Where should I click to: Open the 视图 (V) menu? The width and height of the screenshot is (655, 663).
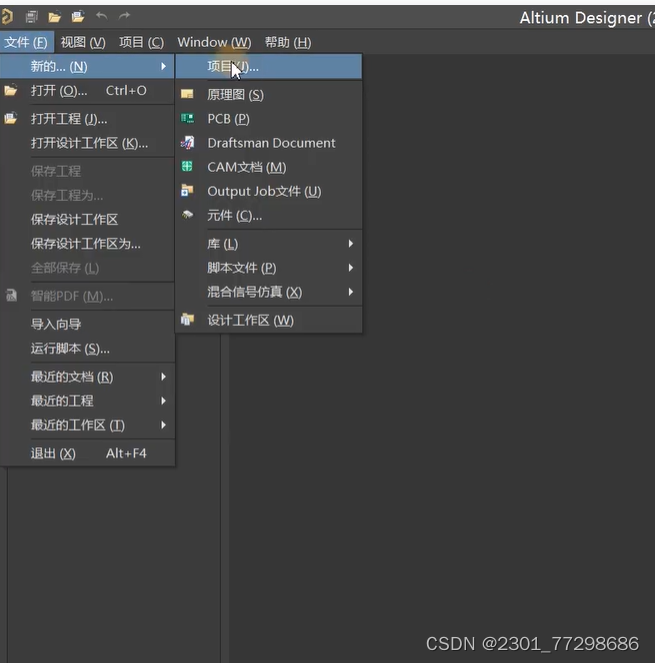click(83, 42)
